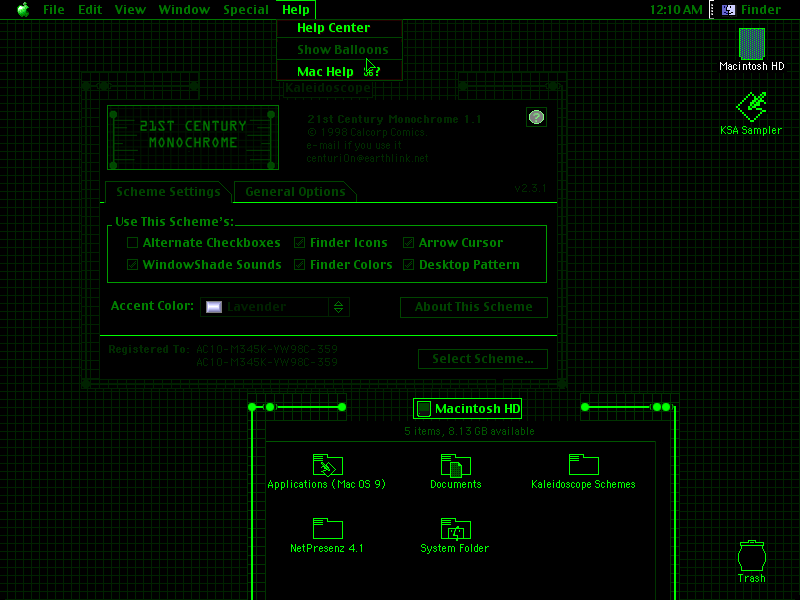Toggle the Desktop Pattern checkbox
Viewport: 800px width, 600px height.
(408, 264)
